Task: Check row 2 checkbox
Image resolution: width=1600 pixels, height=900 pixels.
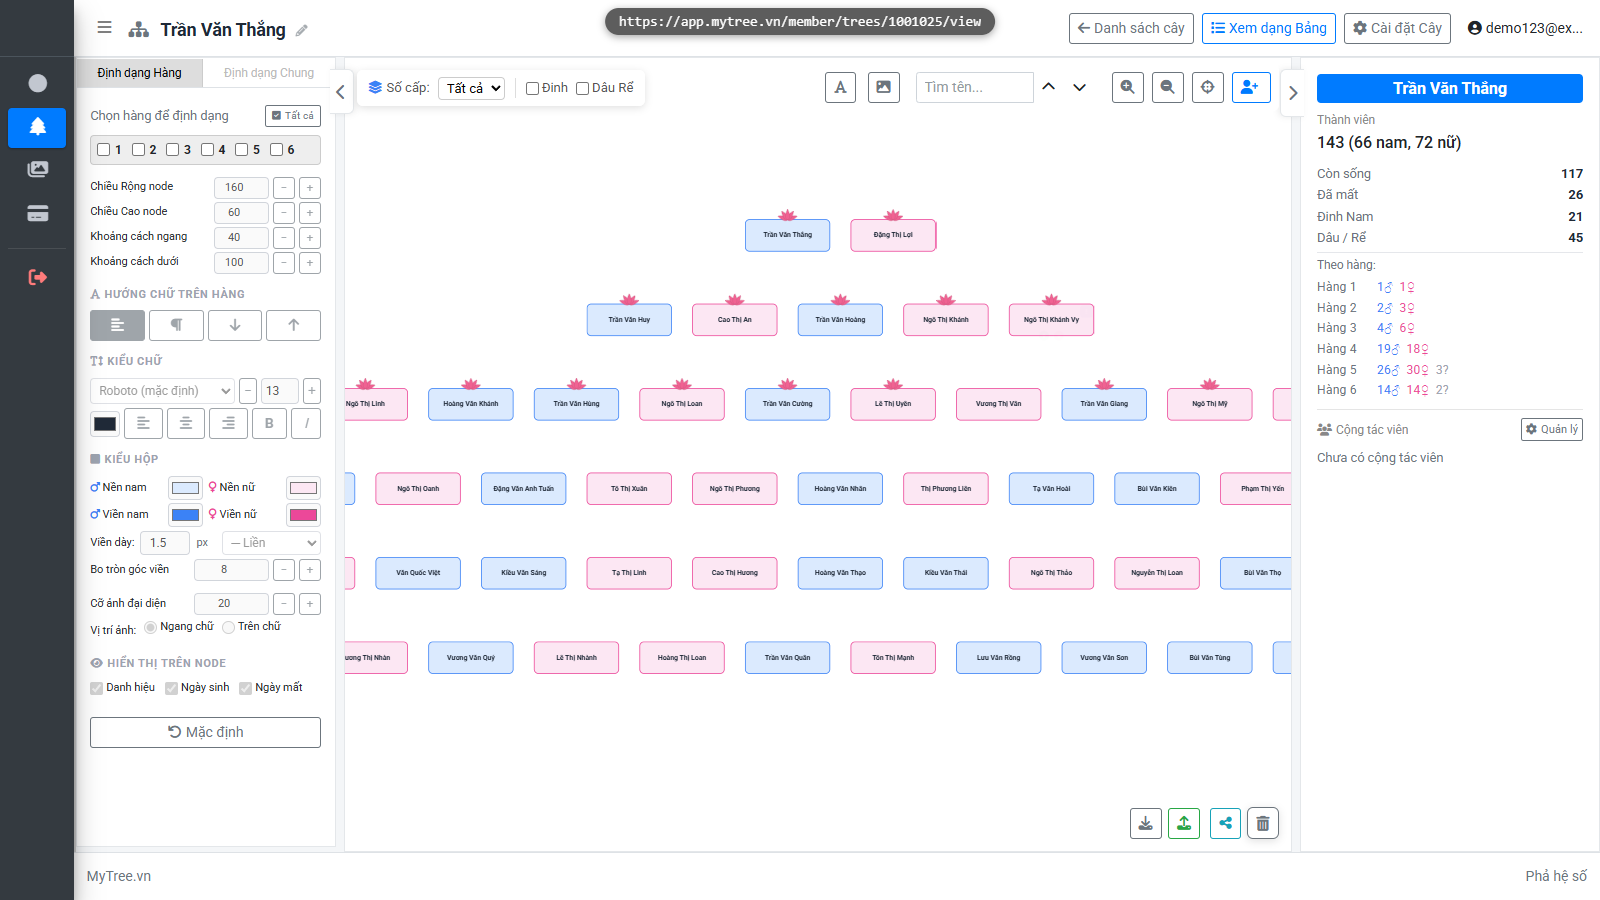Action: [138, 150]
